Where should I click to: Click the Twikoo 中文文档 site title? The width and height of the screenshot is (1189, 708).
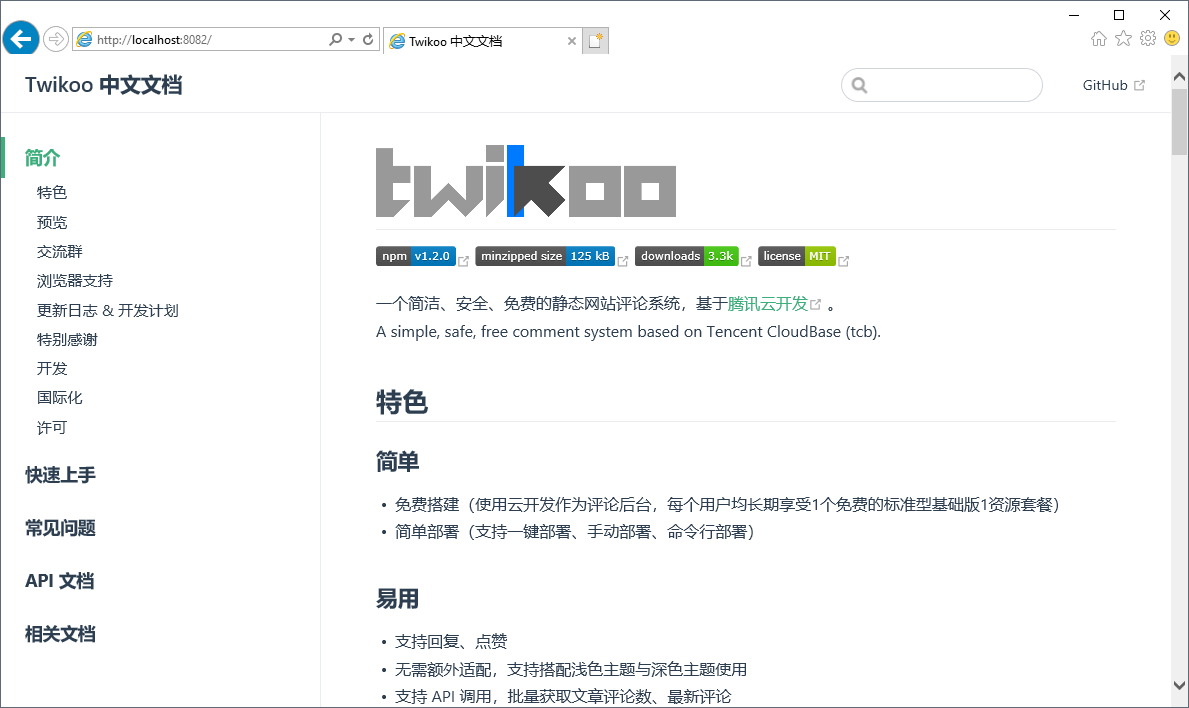coord(103,85)
